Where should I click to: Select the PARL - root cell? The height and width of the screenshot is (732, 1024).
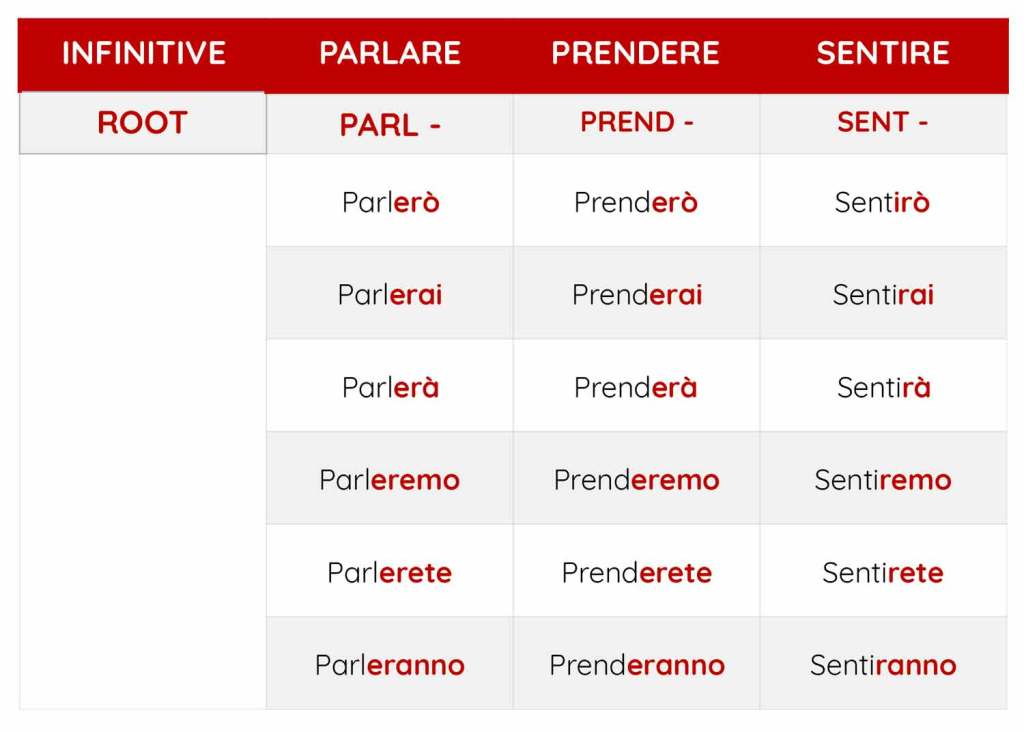tap(390, 125)
